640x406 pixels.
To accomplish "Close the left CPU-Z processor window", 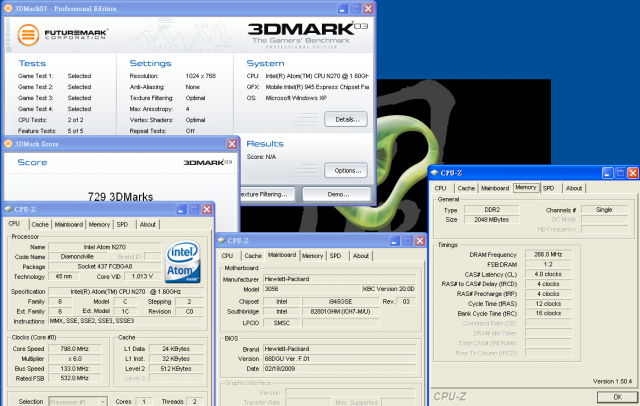I will point(207,209).
